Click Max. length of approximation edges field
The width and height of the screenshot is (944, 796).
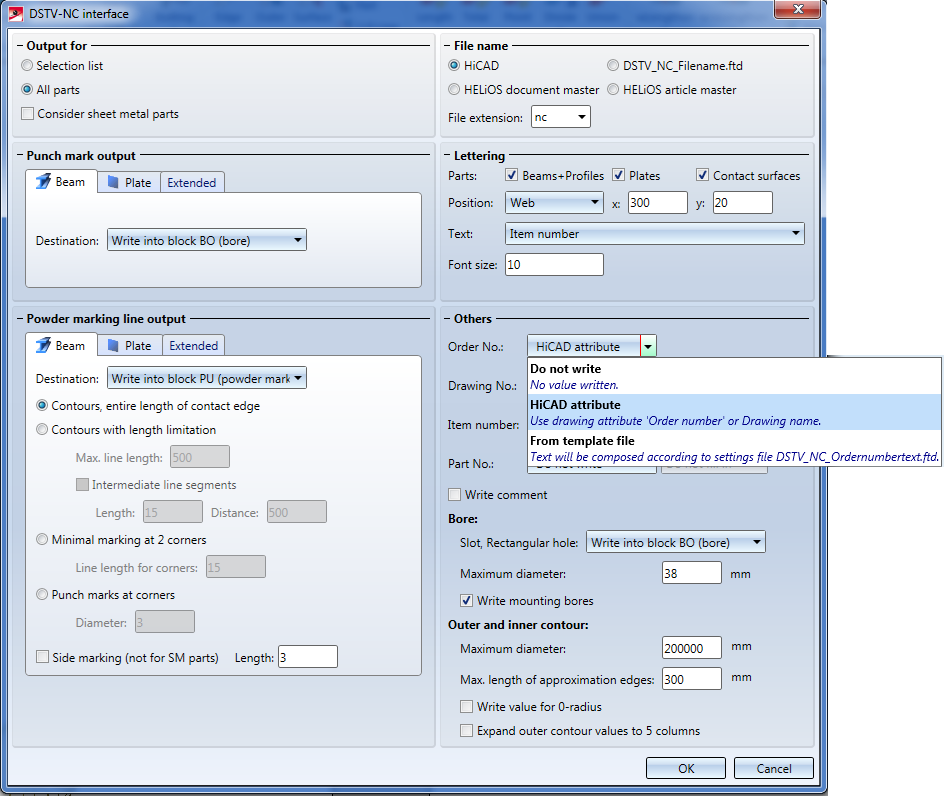(692, 679)
